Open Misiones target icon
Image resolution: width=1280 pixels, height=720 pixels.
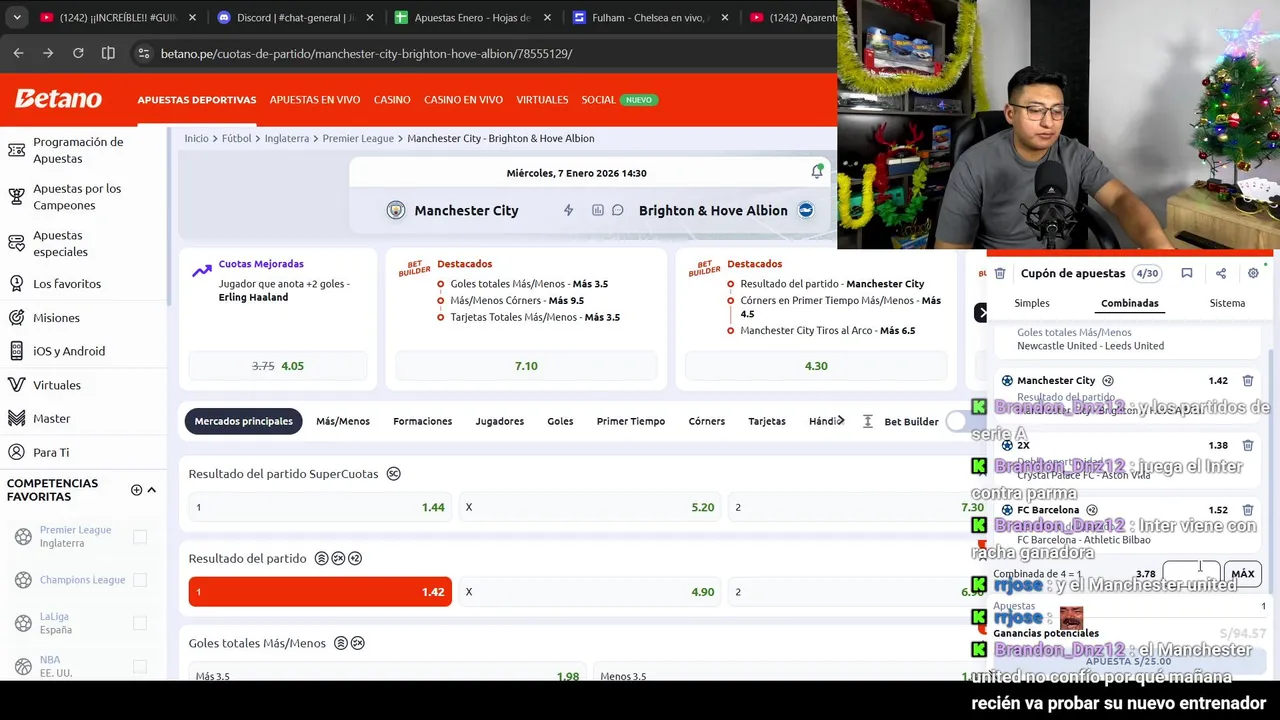[x=16, y=318]
